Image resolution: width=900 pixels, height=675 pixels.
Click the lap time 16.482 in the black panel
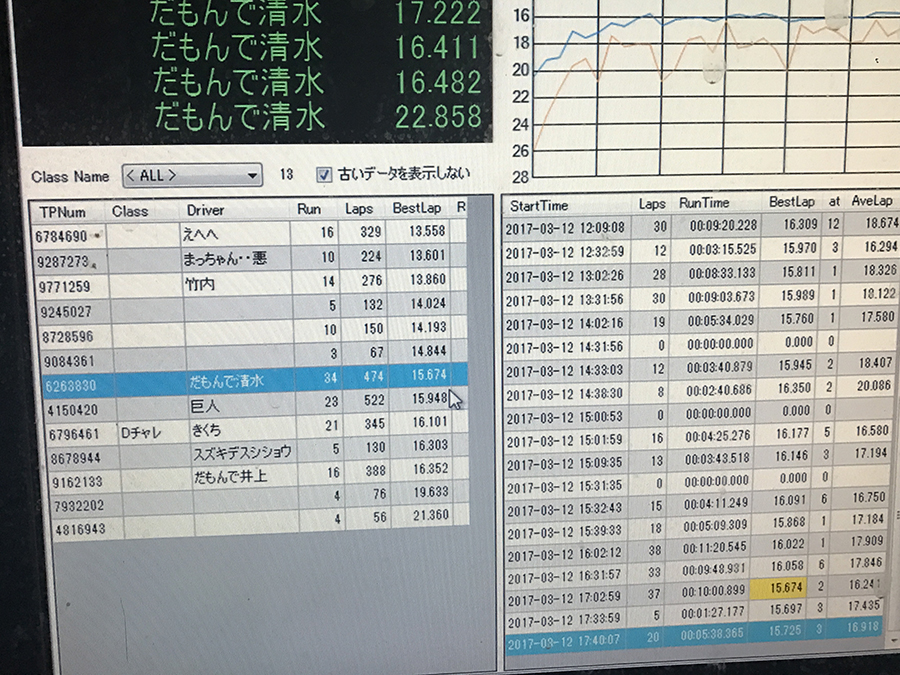point(439,83)
